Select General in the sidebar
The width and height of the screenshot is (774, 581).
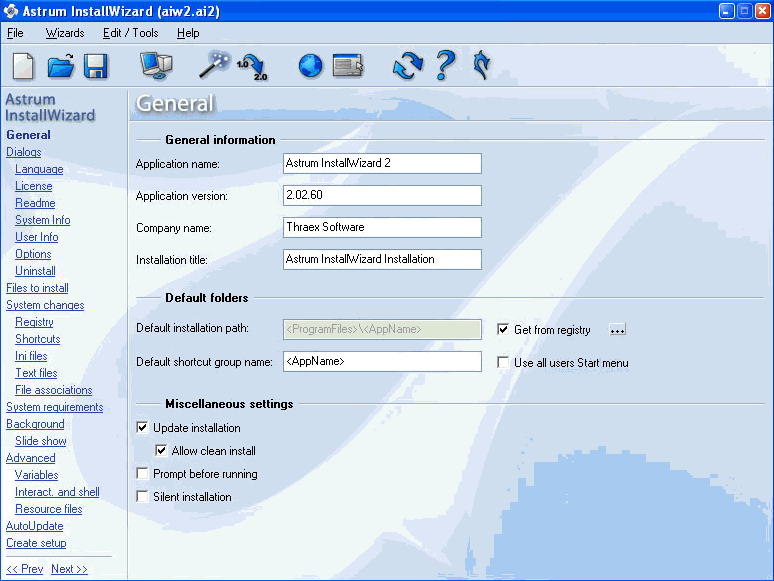(28, 135)
